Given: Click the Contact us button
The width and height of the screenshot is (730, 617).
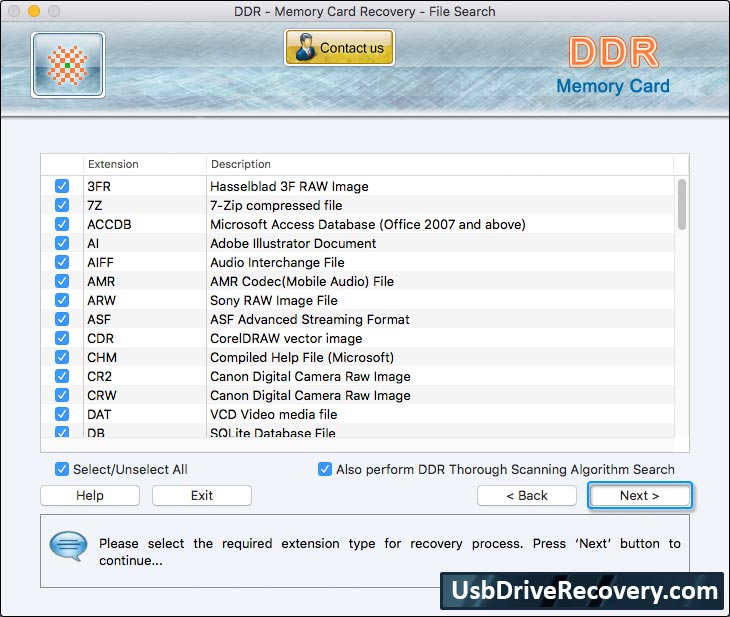Looking at the screenshot, I should pos(339,47).
